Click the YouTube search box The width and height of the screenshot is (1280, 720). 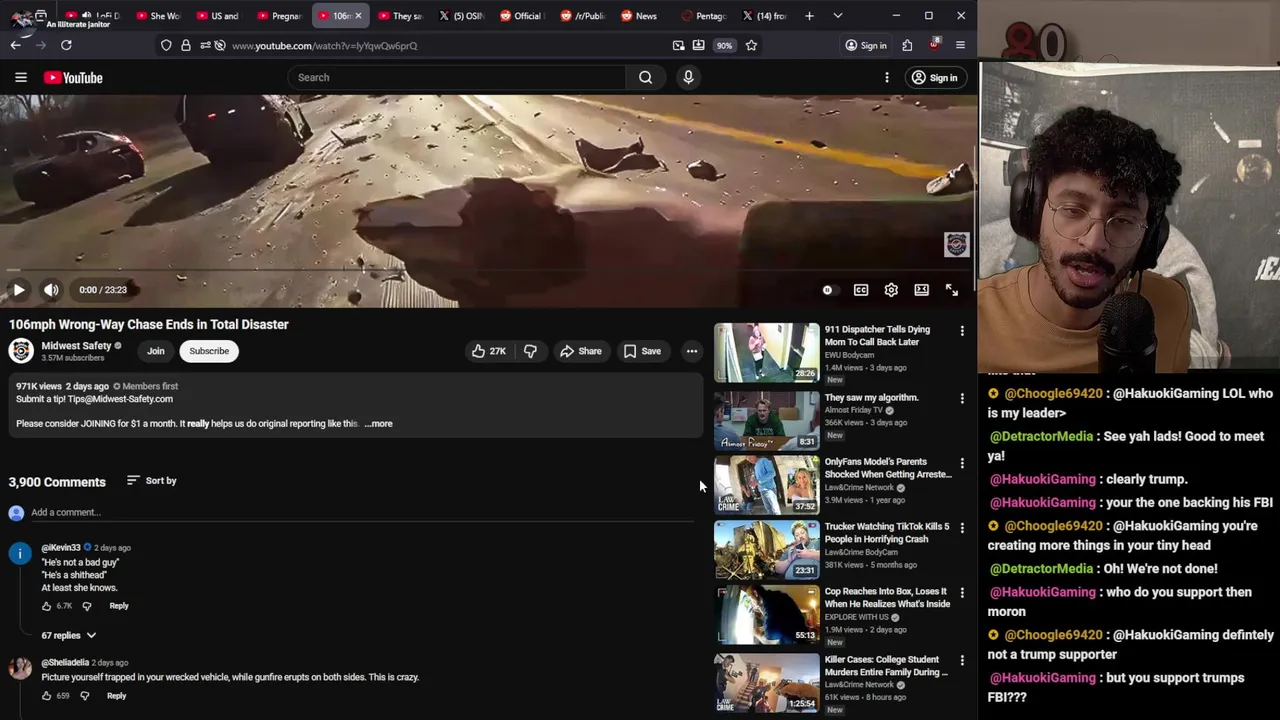(x=456, y=77)
